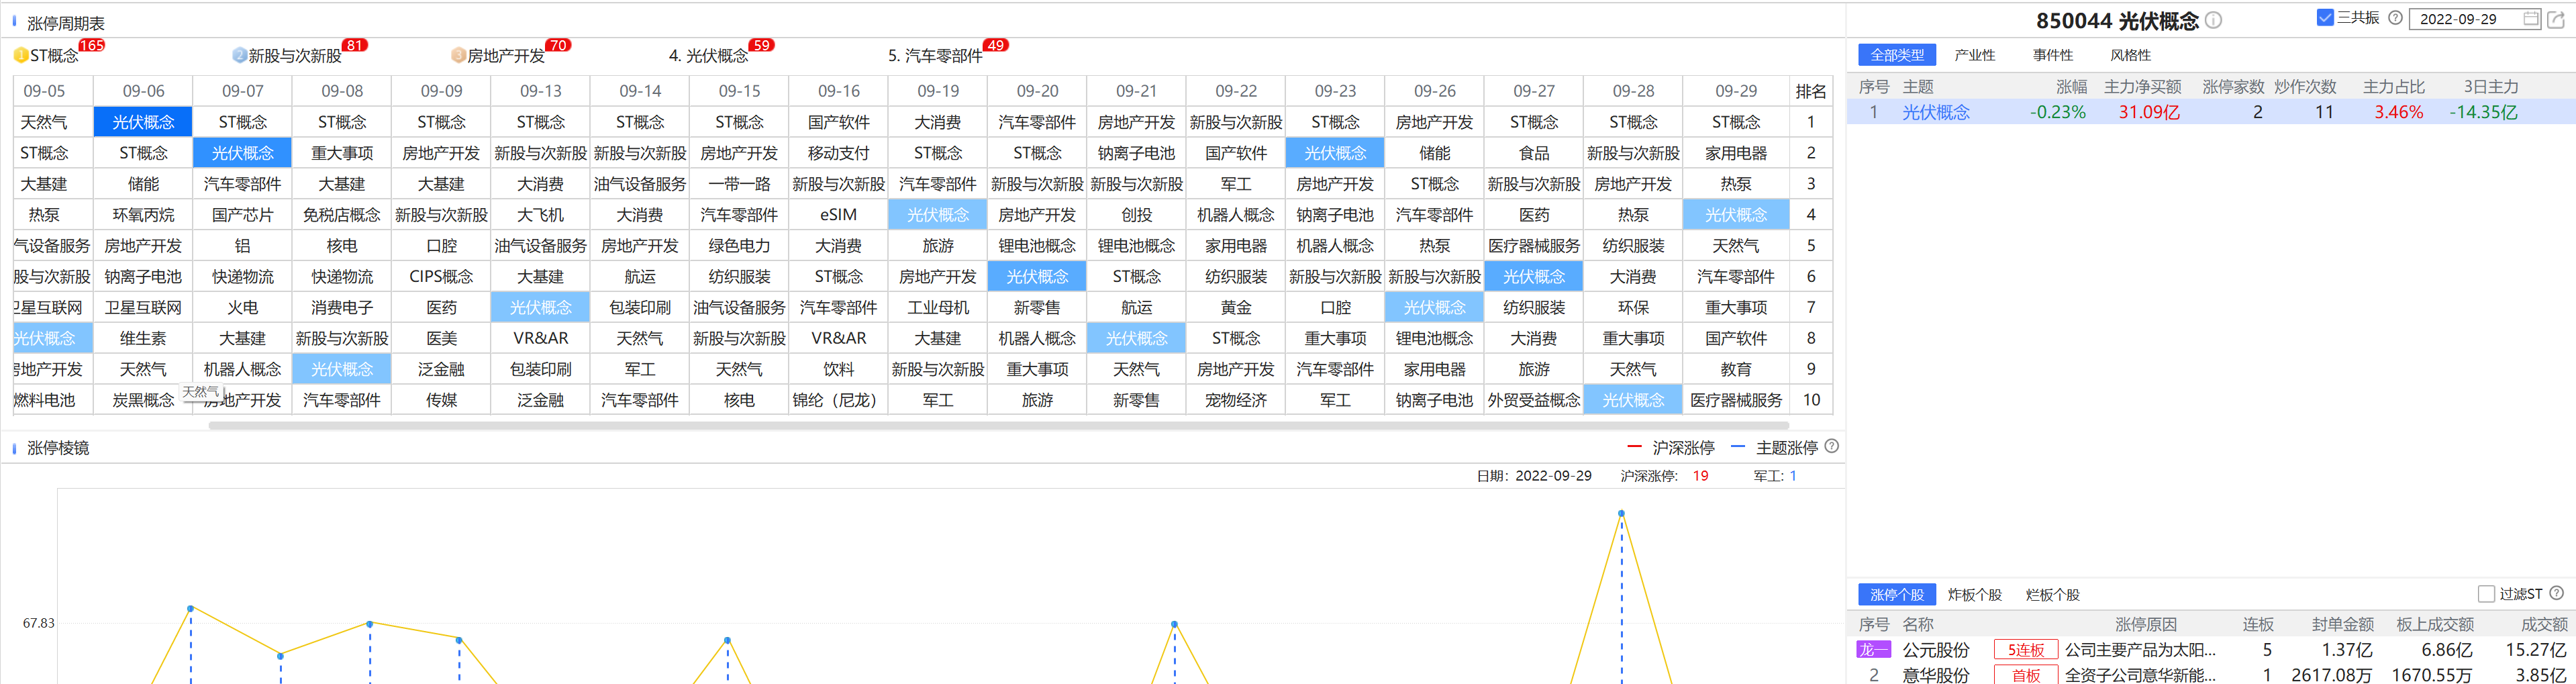Click the 涨停周期表 panel title
The image size is (2576, 684).
65,23
